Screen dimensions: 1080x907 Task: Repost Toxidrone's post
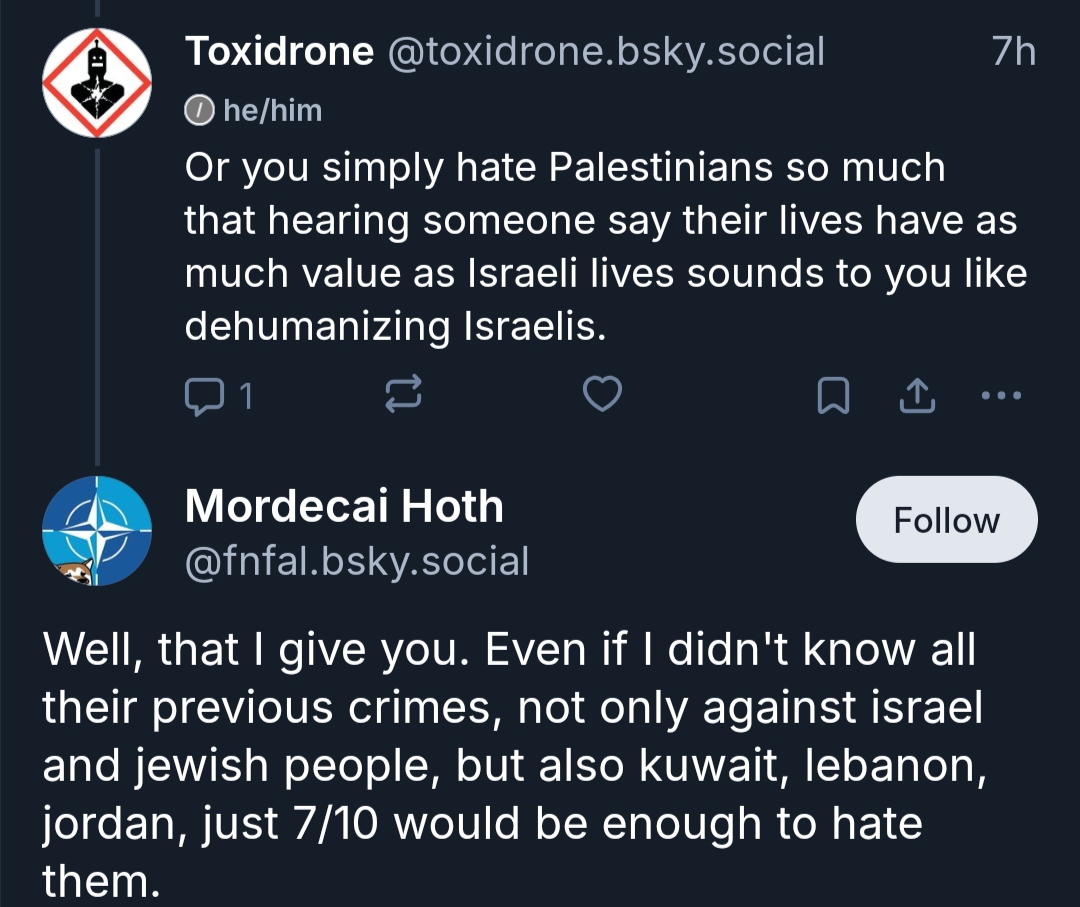pos(404,397)
